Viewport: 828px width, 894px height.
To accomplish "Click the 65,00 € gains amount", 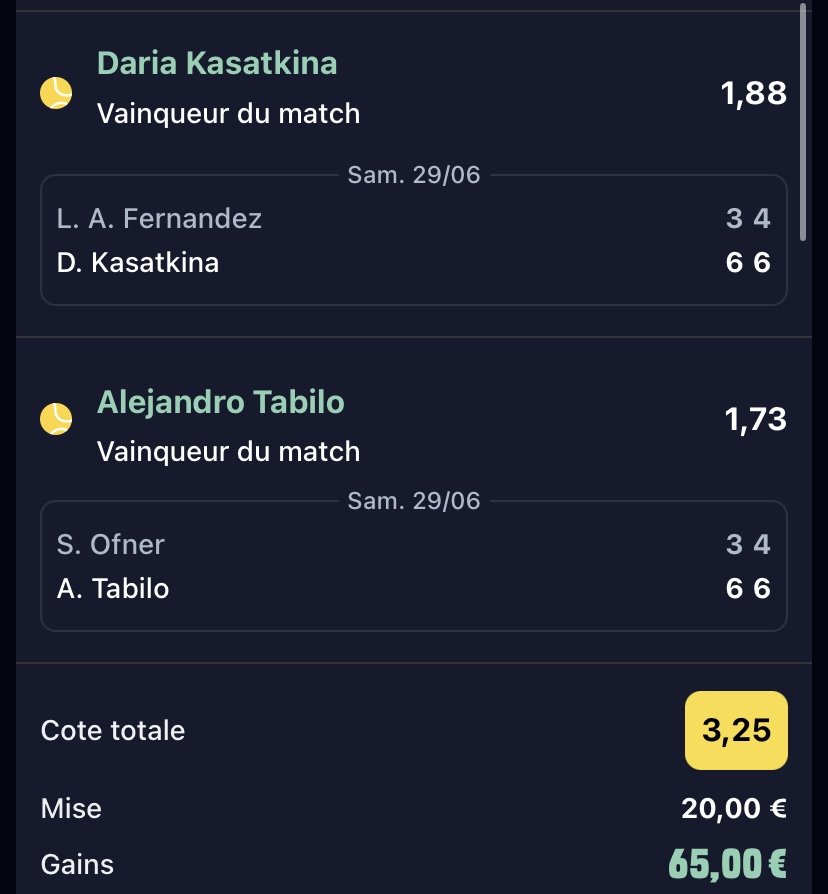I will coord(728,864).
